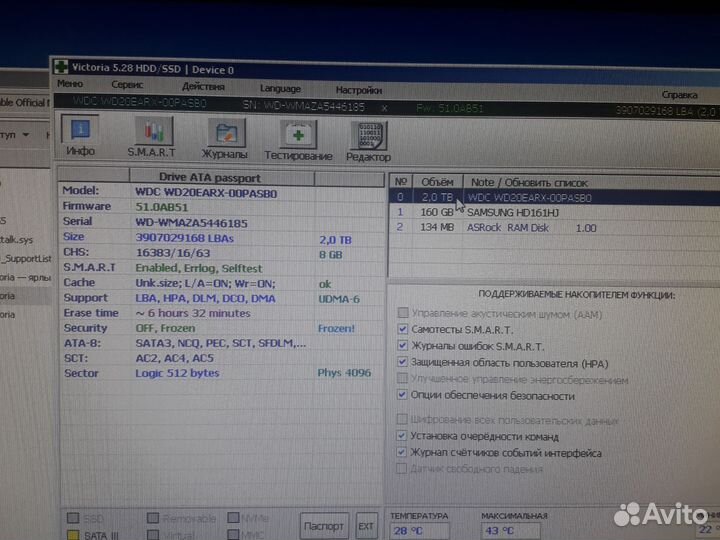This screenshot has width=720, height=540.
Task: Click the Drive ATA passport header
Action: (210, 178)
